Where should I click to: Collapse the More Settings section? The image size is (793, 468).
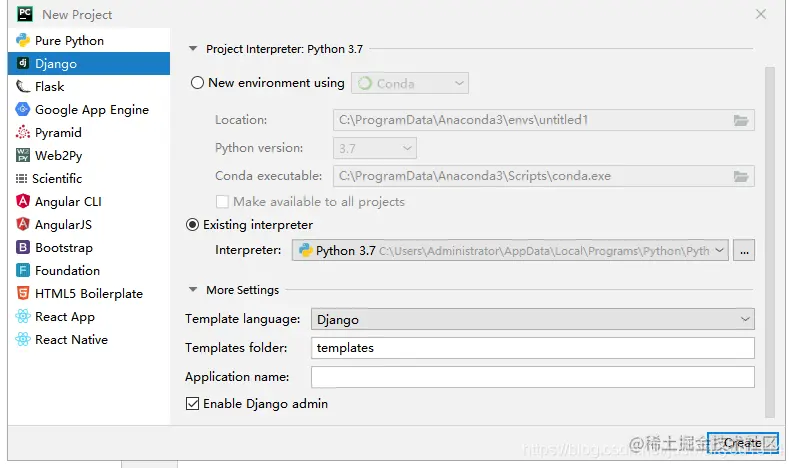coord(193,290)
